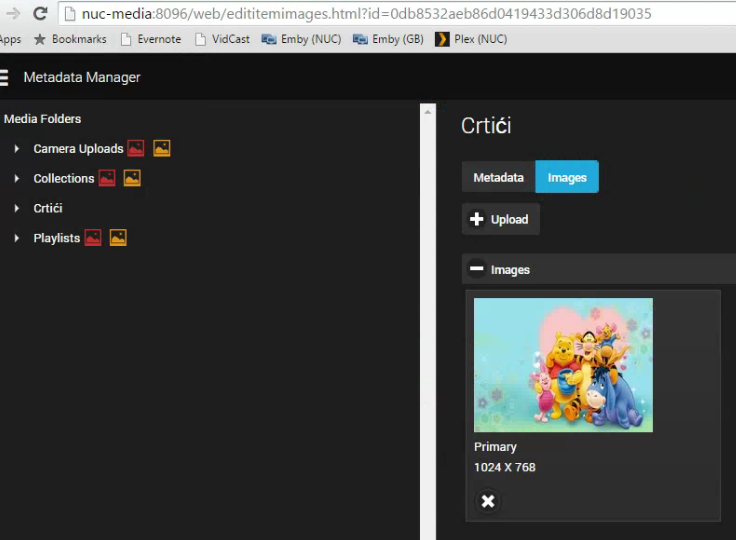Select the Crtići tree item

coord(48,208)
